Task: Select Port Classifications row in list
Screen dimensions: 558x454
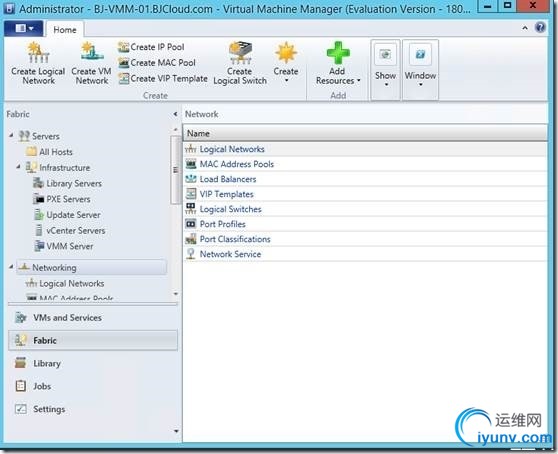Action: [365, 239]
